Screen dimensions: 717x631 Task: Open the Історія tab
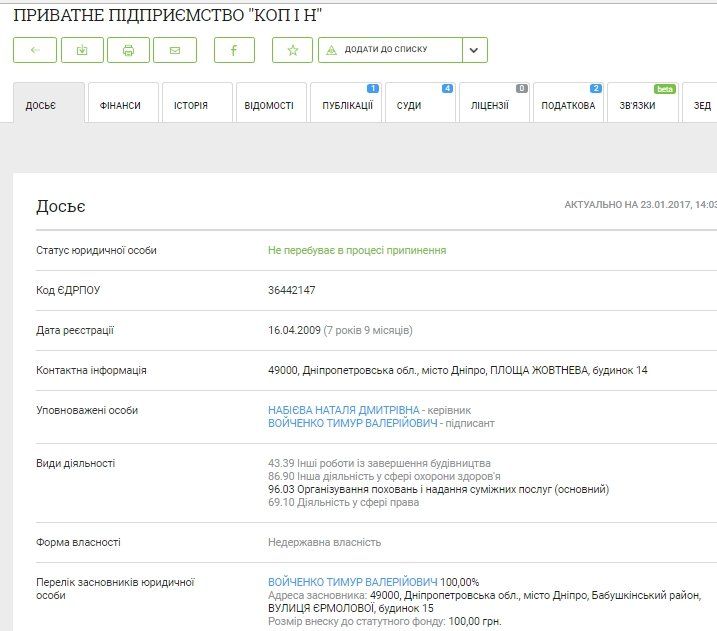198,103
